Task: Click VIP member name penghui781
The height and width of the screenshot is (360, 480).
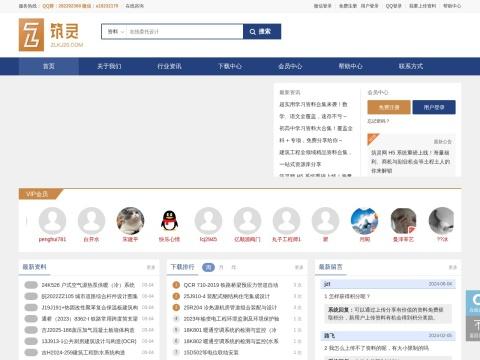Action: point(52,239)
